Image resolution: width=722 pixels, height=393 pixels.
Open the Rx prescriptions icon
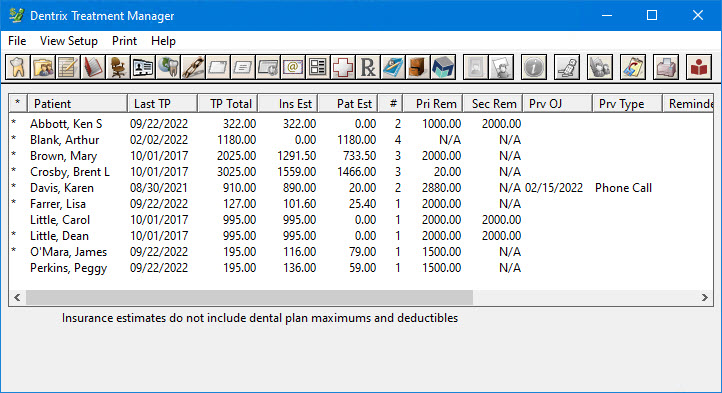coord(367,68)
